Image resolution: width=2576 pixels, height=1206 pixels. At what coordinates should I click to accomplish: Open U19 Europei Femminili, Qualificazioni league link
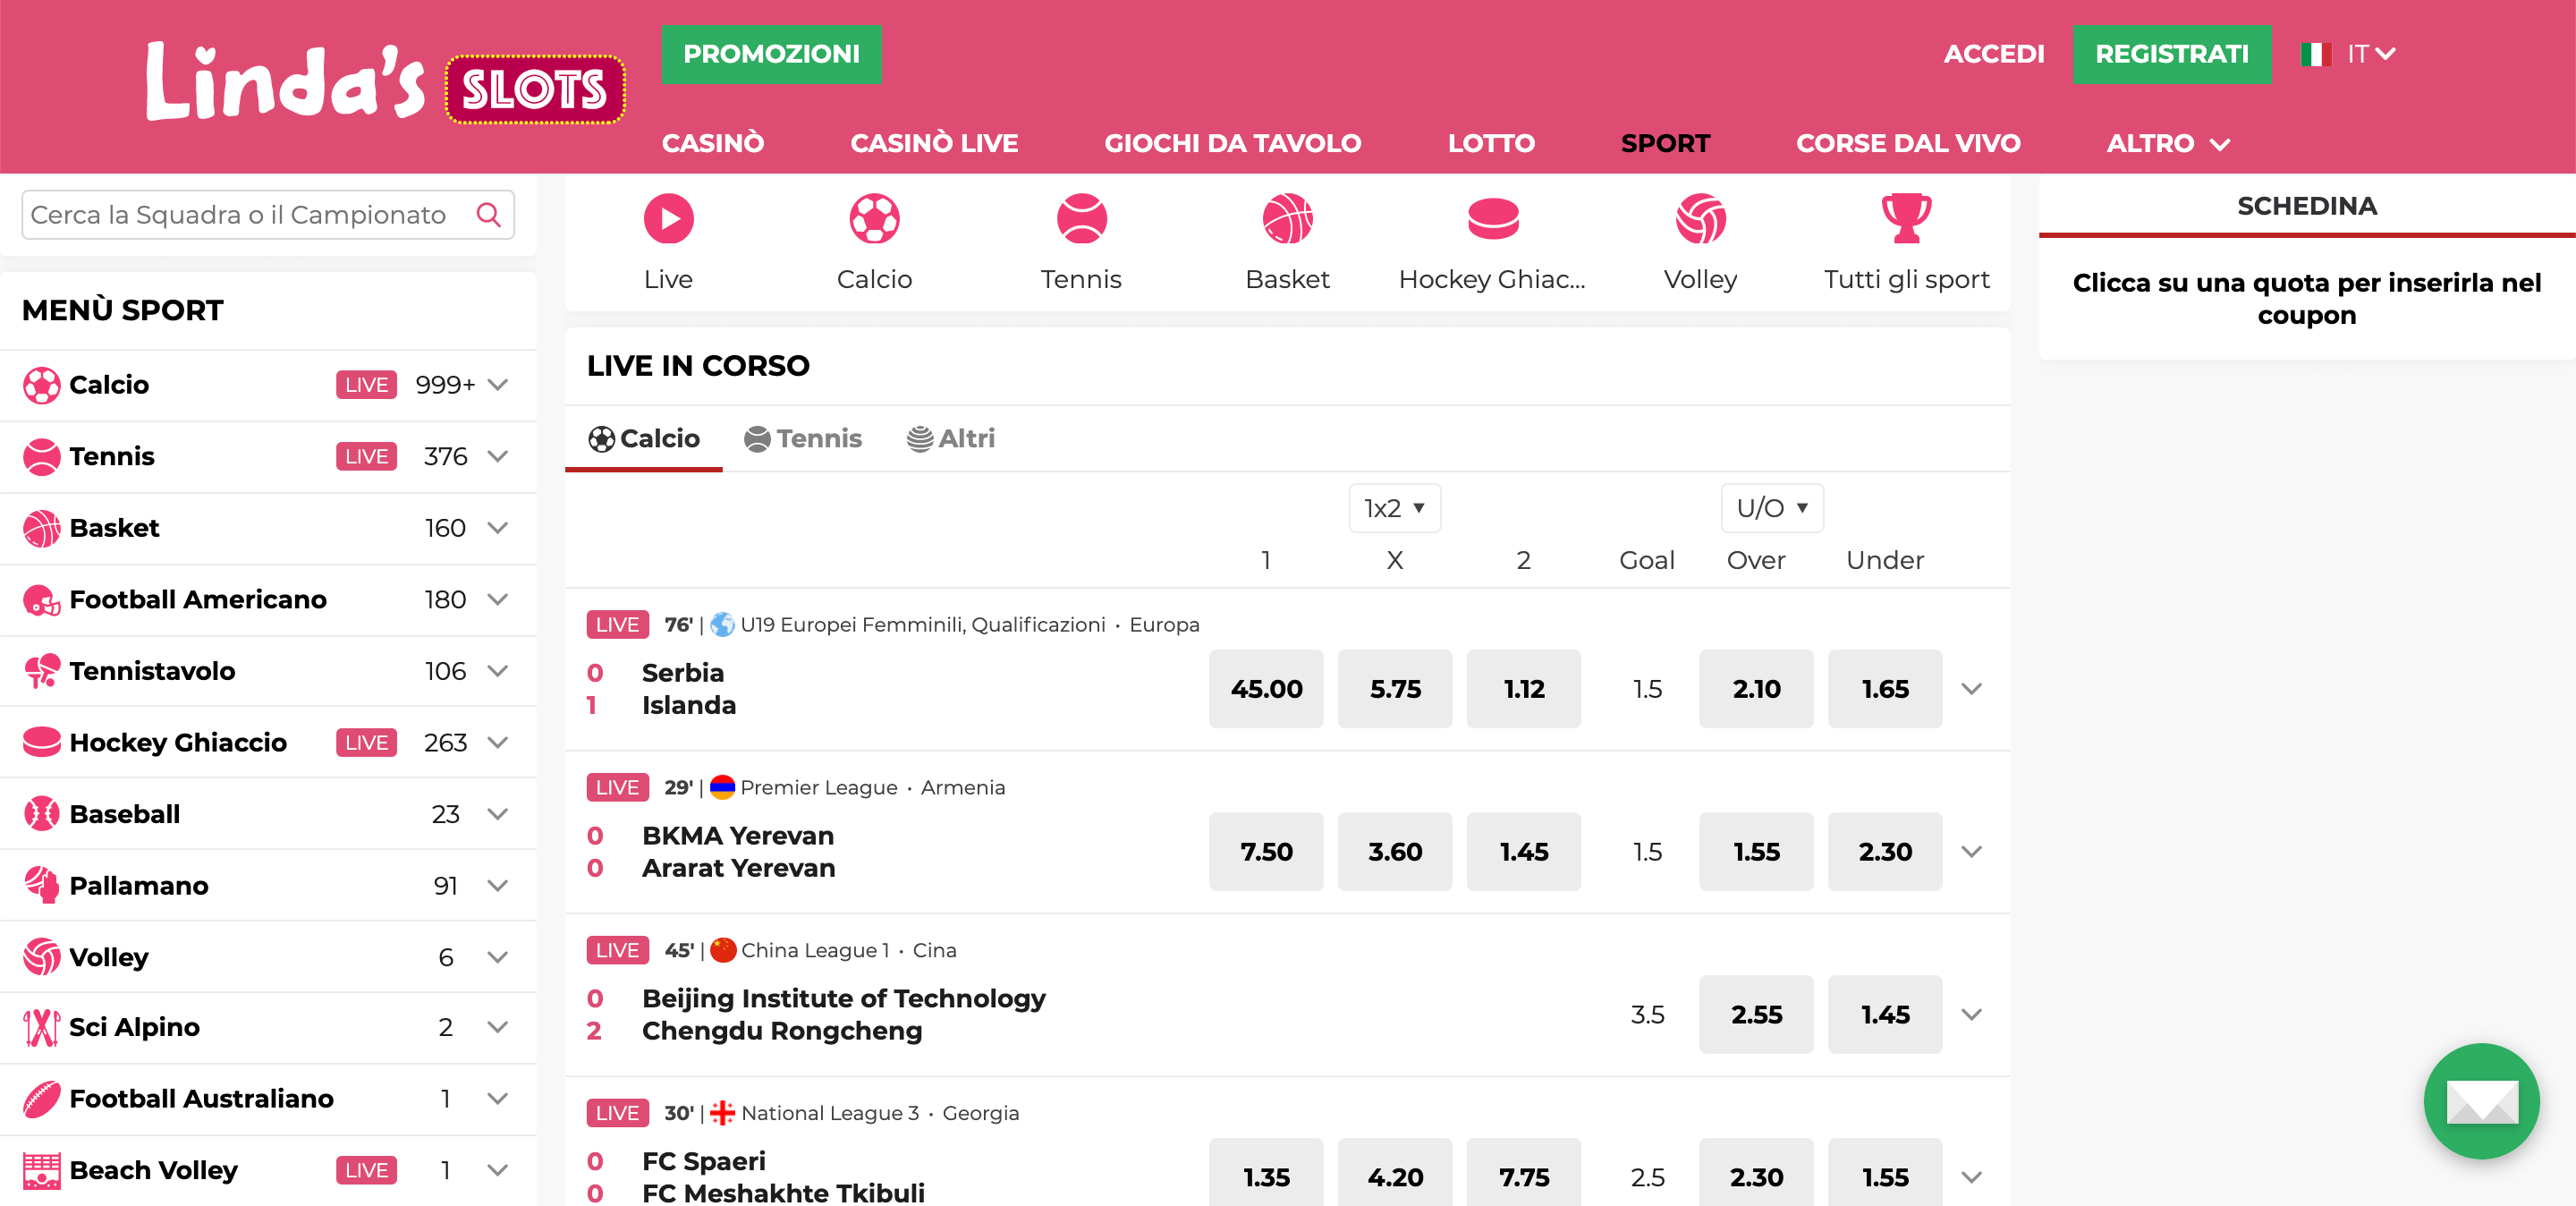922,625
